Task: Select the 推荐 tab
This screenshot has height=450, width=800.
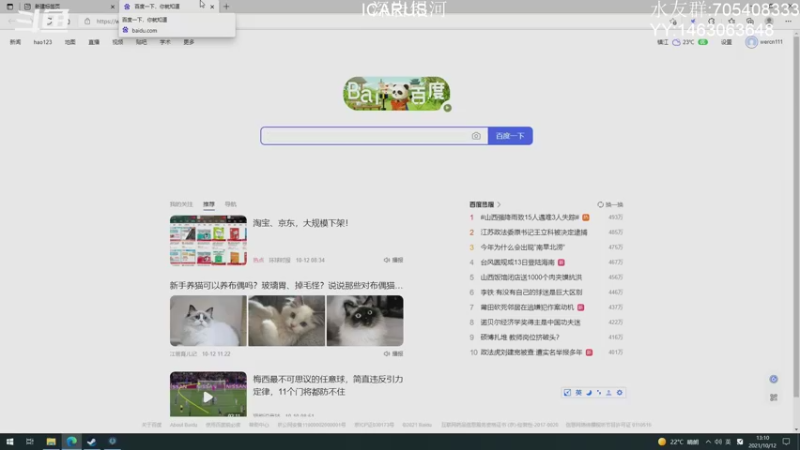Action: (x=209, y=204)
